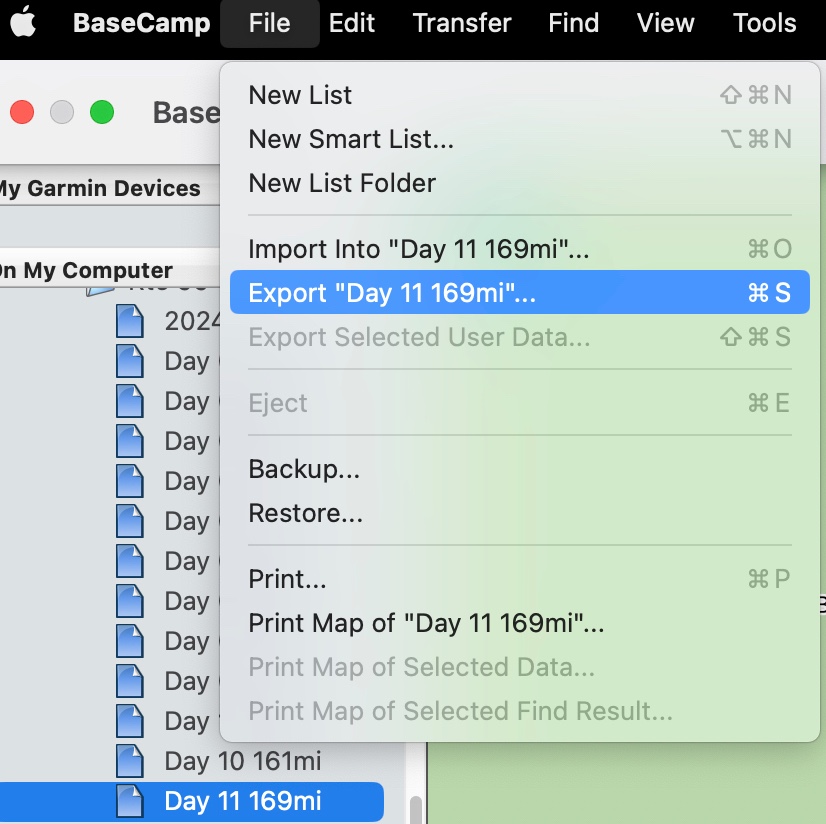Close the BaseCamp window with red button
The width and height of the screenshot is (826, 824).
[x=22, y=112]
